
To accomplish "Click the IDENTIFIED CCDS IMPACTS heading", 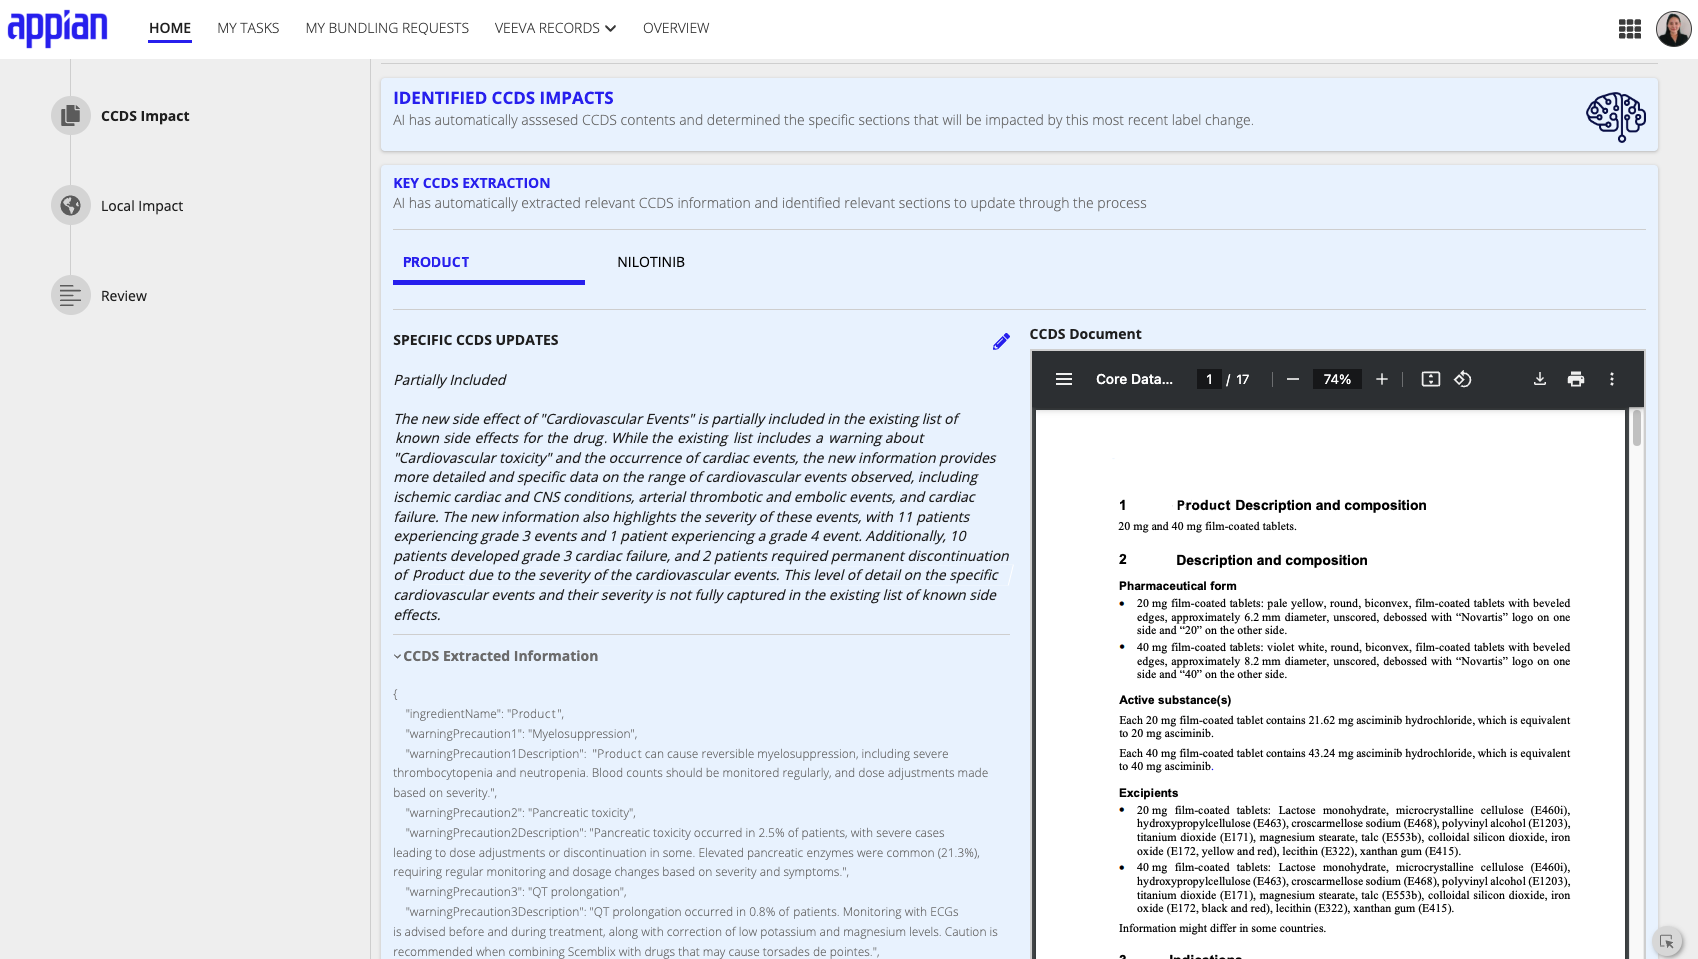I will point(503,98).
